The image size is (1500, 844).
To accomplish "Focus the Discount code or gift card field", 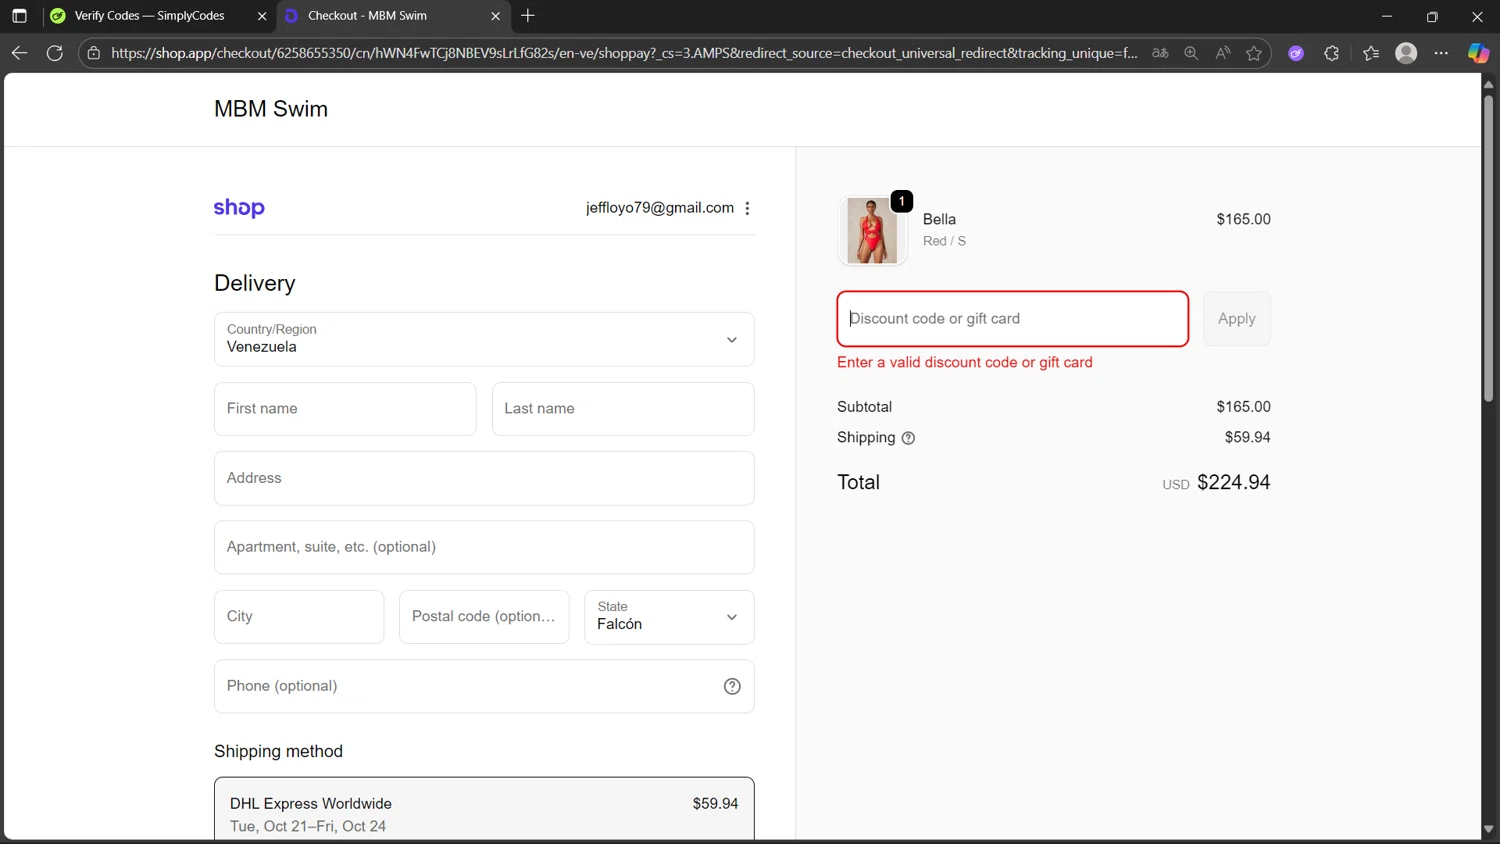I will pos(1012,319).
